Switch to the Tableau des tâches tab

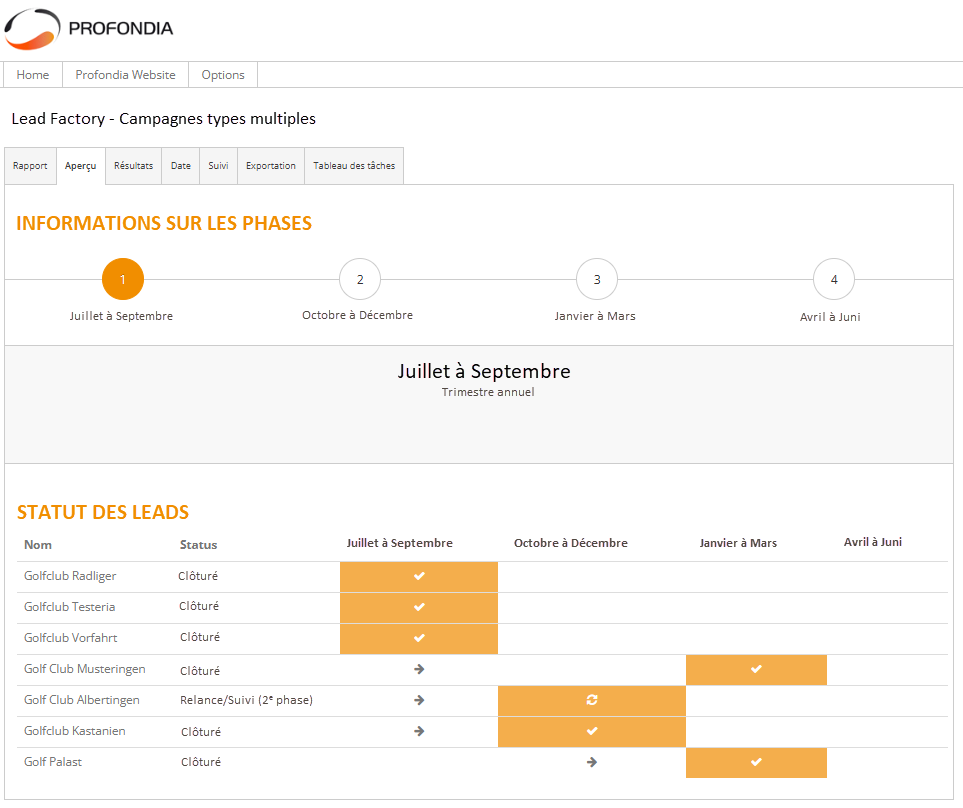(x=354, y=166)
